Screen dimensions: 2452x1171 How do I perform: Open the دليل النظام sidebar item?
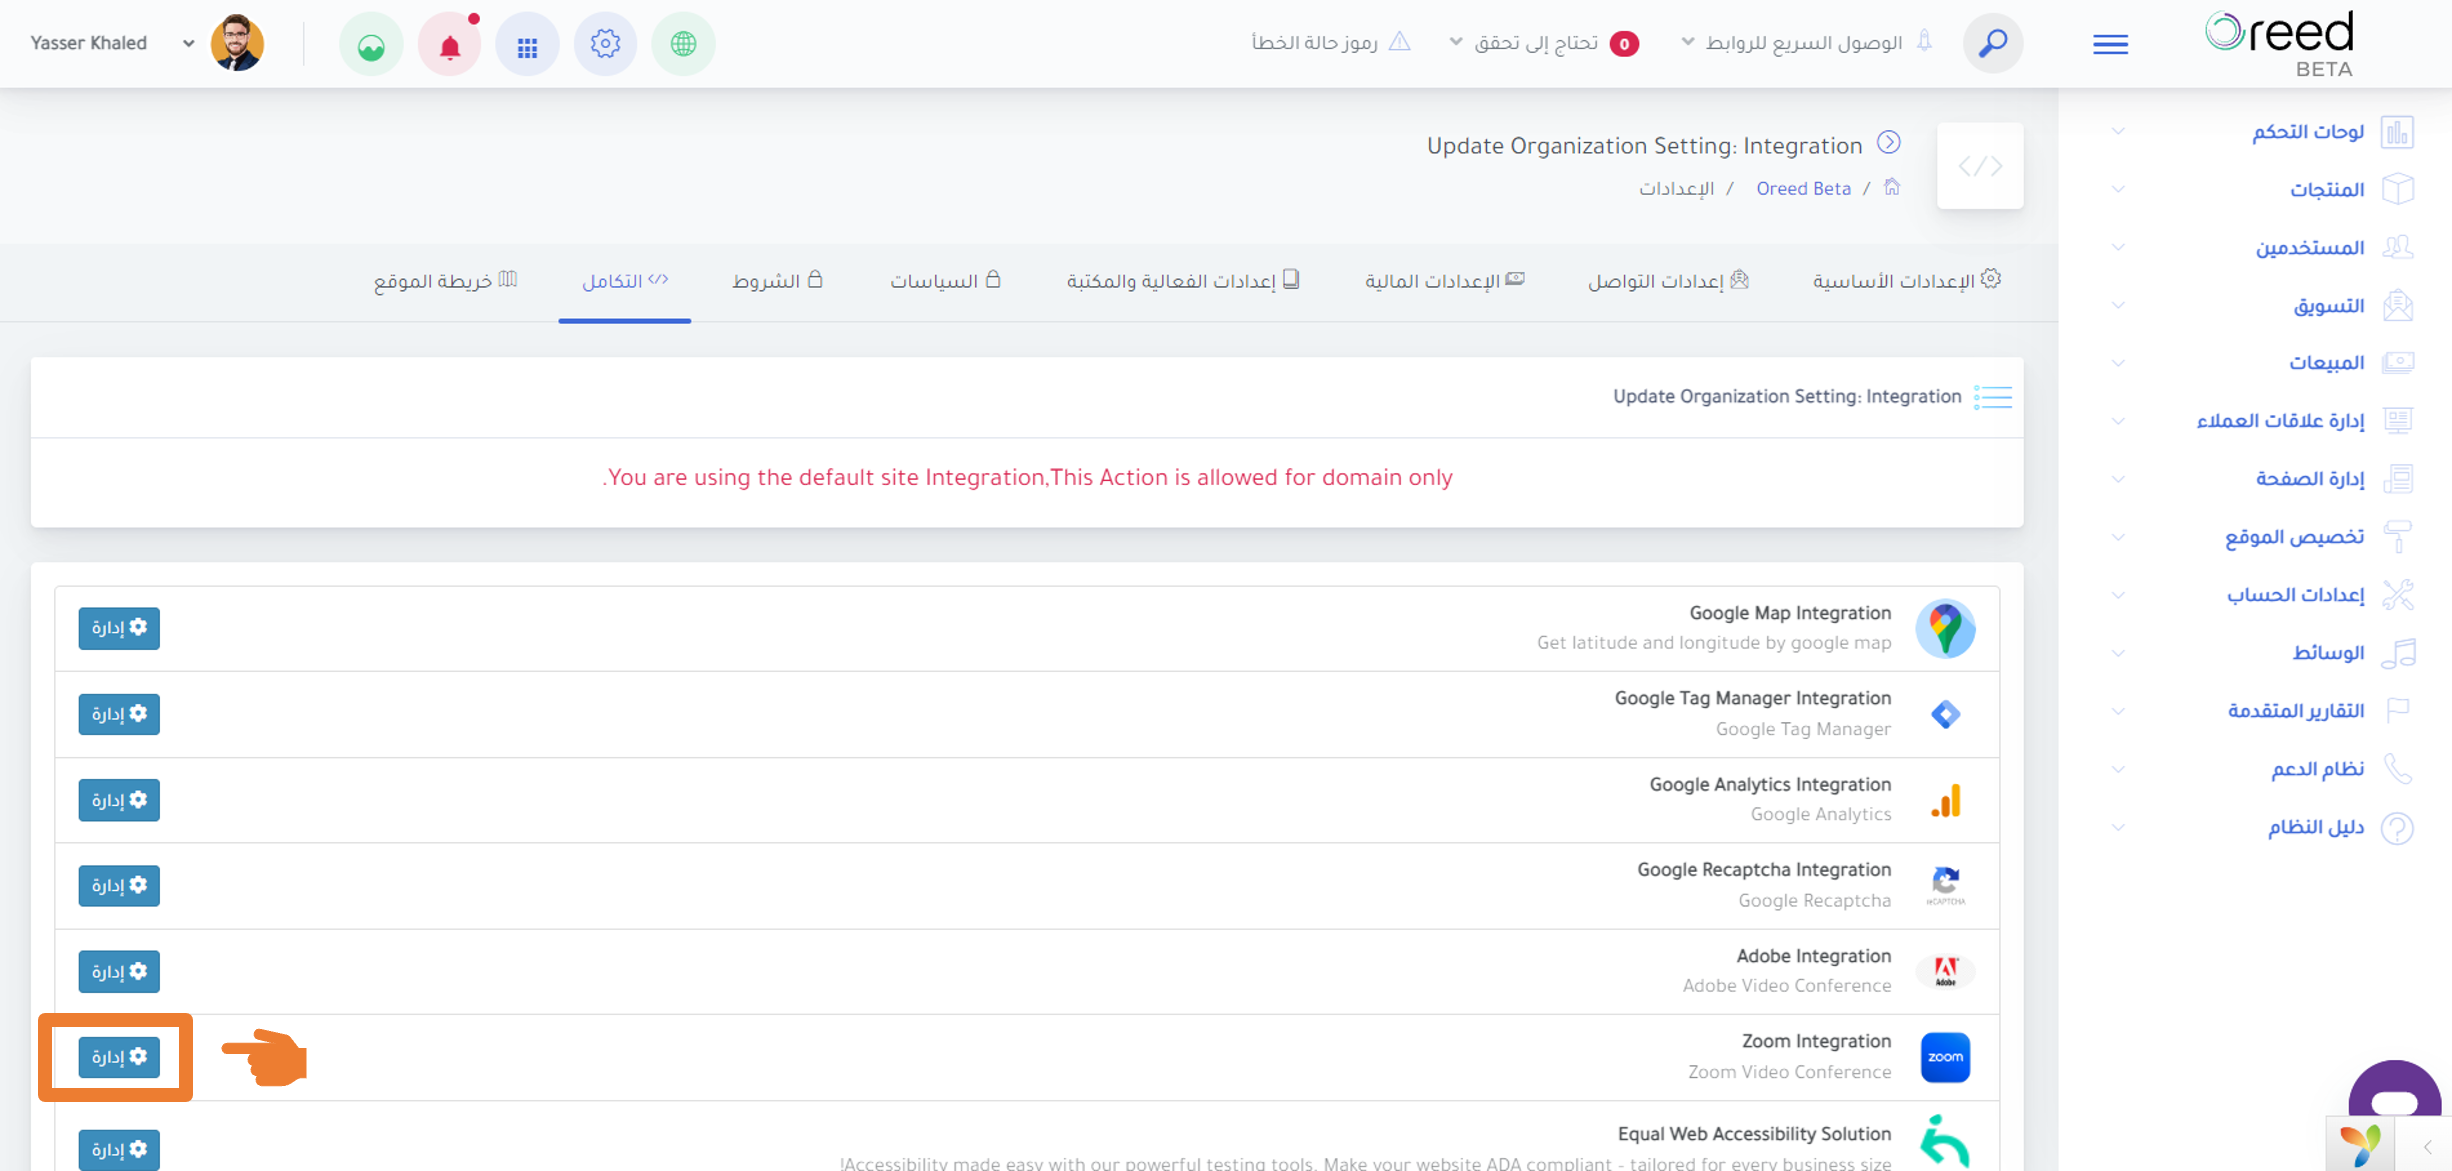pyautogui.click(x=2260, y=827)
